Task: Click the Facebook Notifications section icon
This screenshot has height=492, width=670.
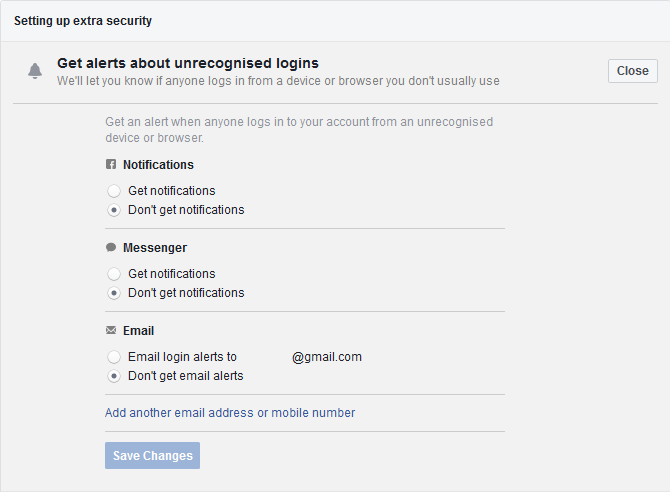Action: tap(111, 165)
